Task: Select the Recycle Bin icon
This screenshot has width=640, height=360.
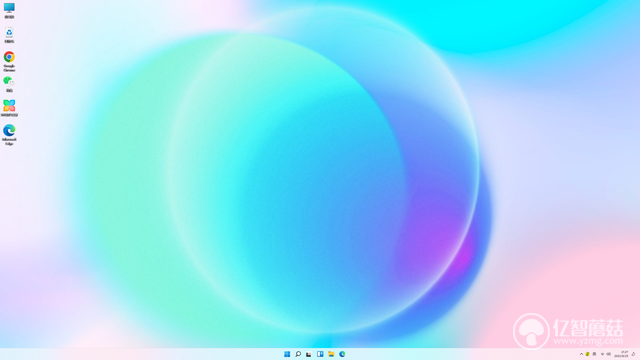Action: (9, 35)
